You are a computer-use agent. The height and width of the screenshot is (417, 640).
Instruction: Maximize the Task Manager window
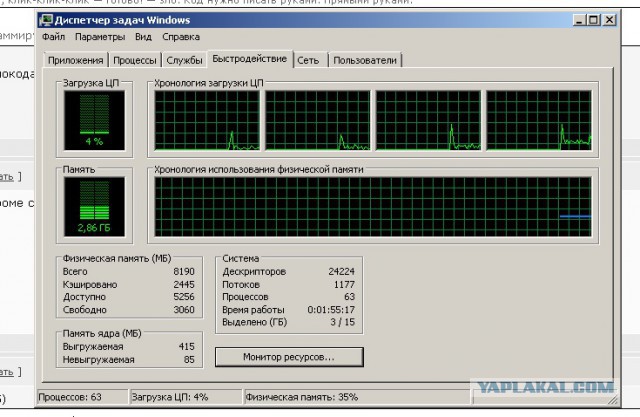pos(594,20)
